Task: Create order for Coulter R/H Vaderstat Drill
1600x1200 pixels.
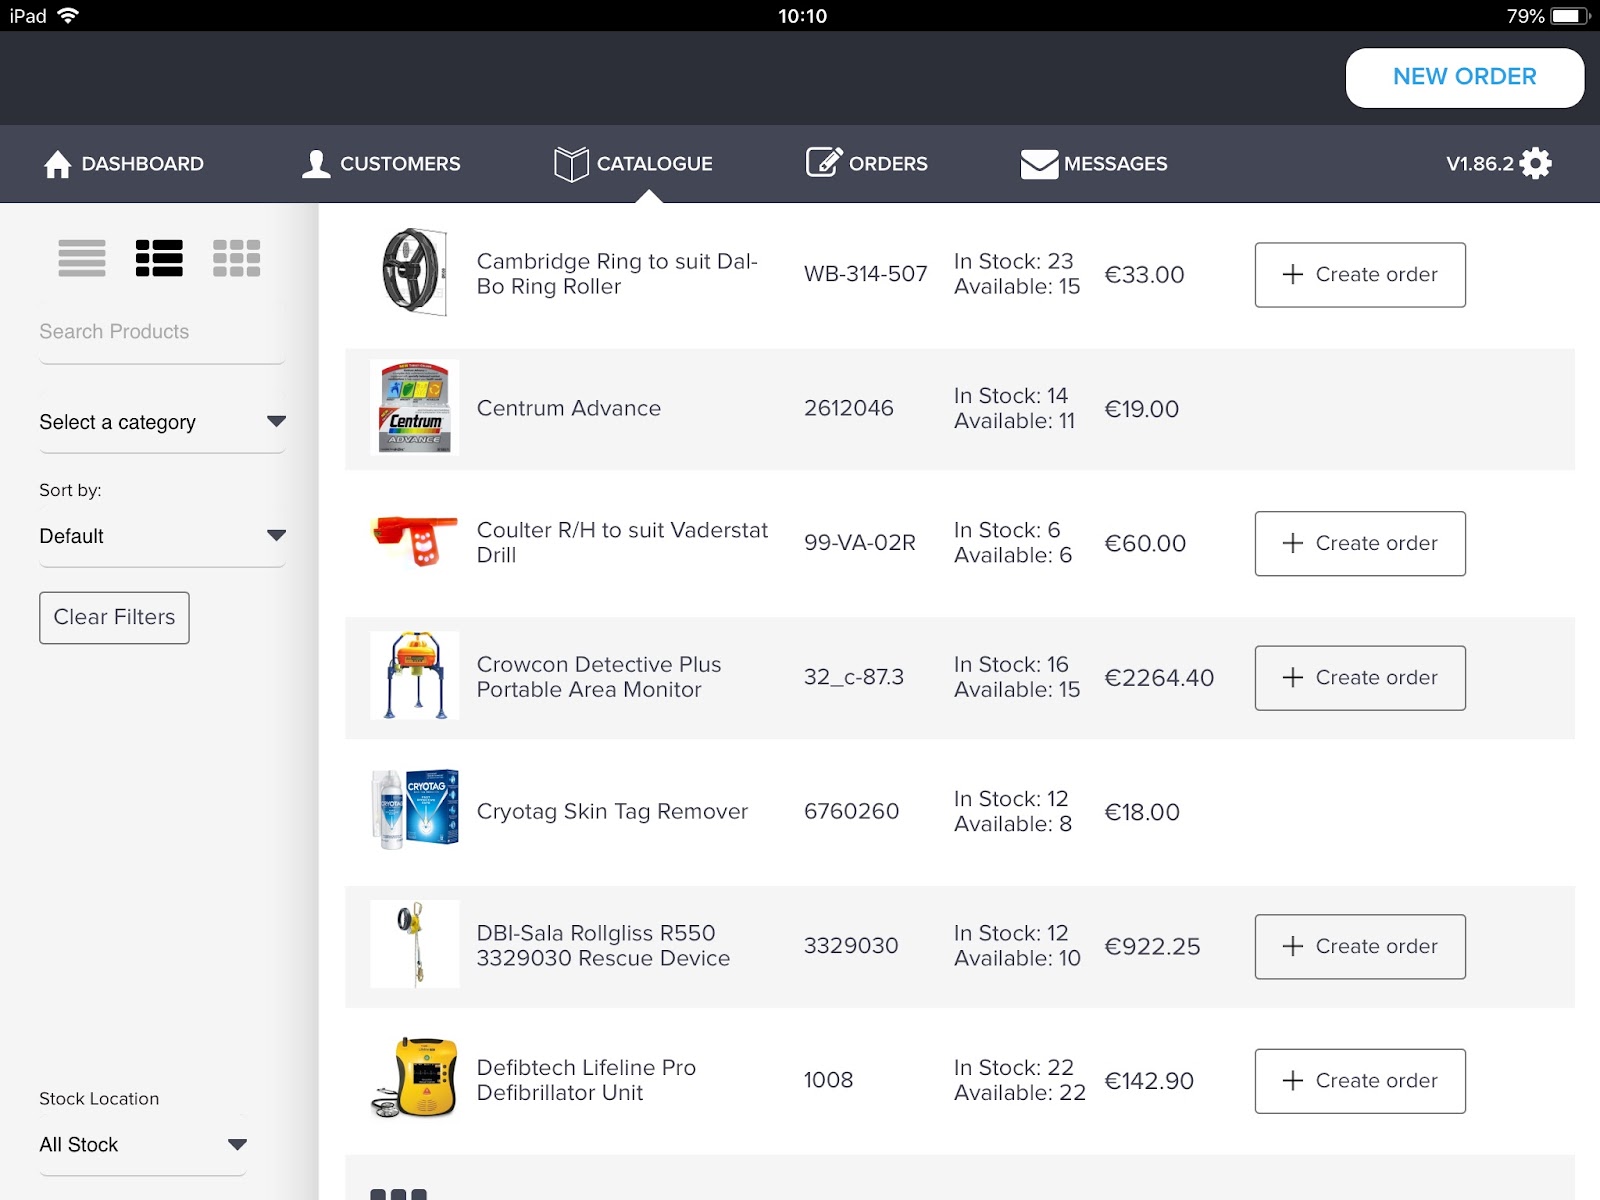Action: coord(1360,544)
